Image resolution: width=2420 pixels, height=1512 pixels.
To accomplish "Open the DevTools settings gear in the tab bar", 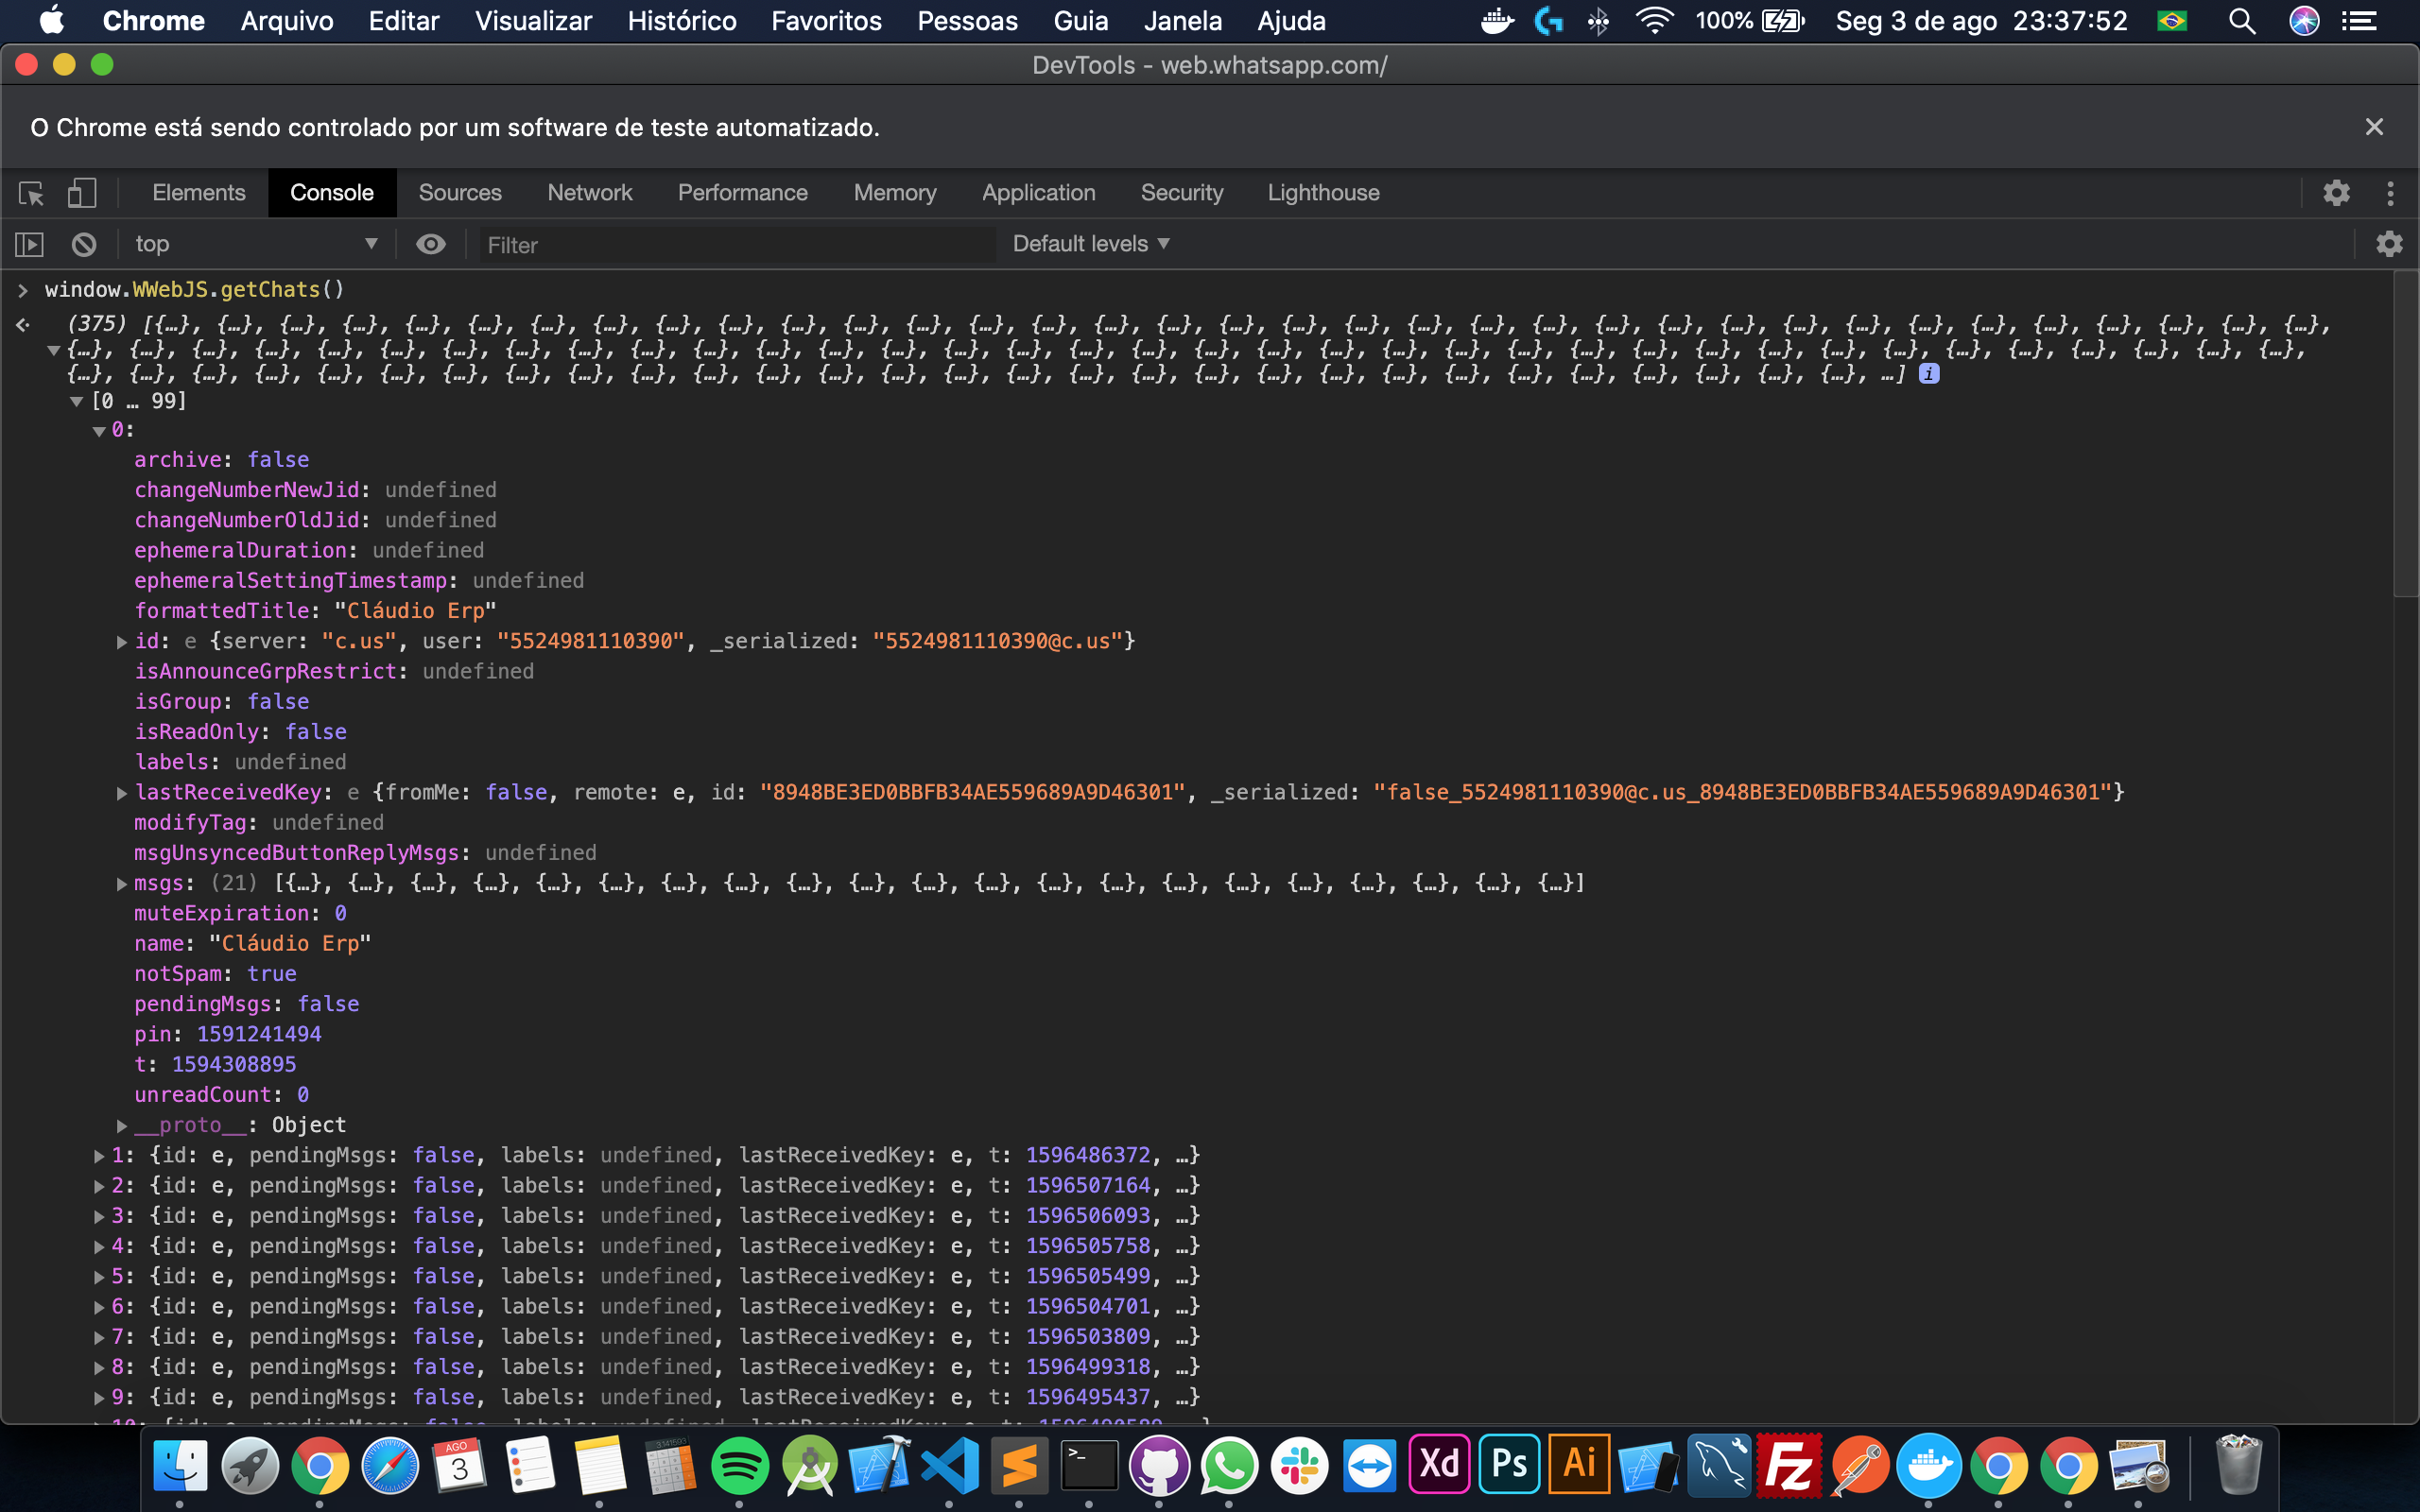I will 2336,193.
